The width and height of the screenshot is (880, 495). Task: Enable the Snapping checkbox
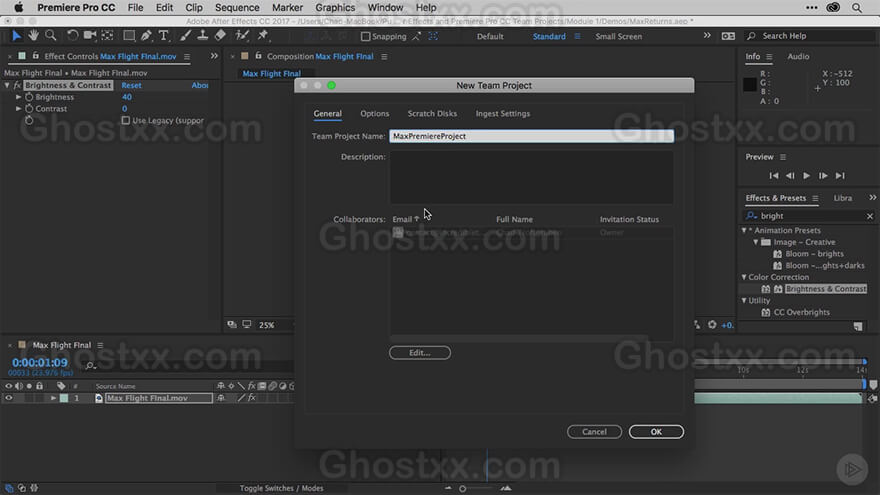pos(365,36)
